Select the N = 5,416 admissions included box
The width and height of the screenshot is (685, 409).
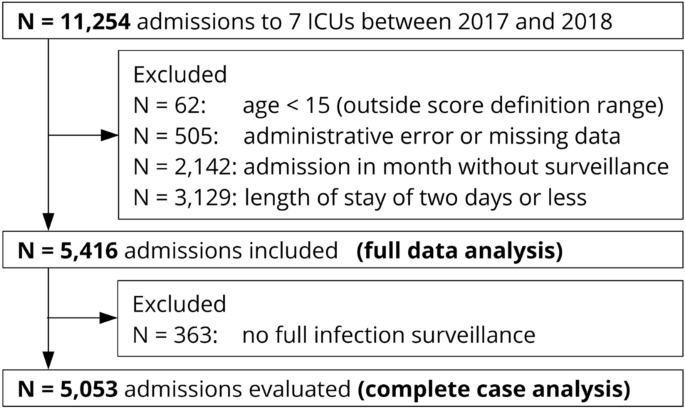coord(342,250)
